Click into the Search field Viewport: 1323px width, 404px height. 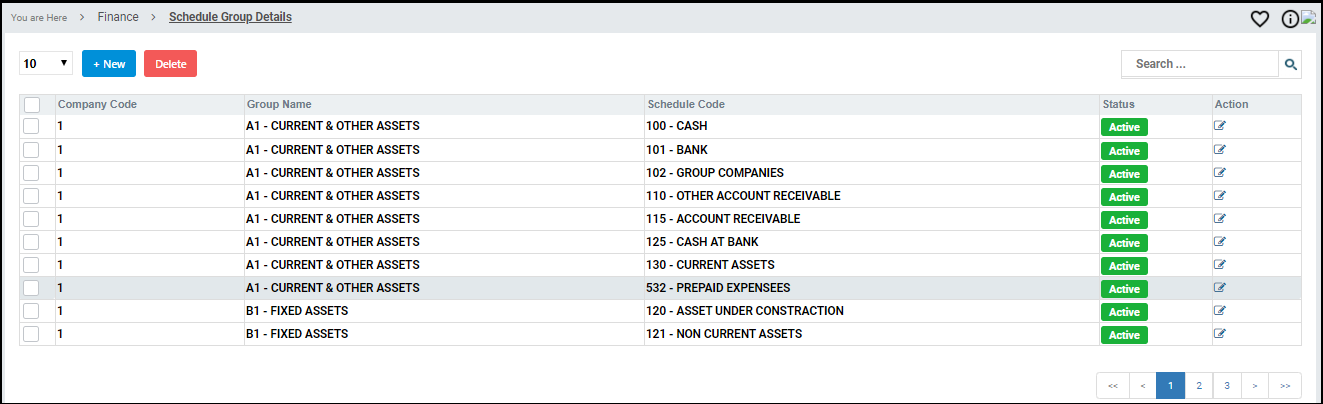point(1200,64)
